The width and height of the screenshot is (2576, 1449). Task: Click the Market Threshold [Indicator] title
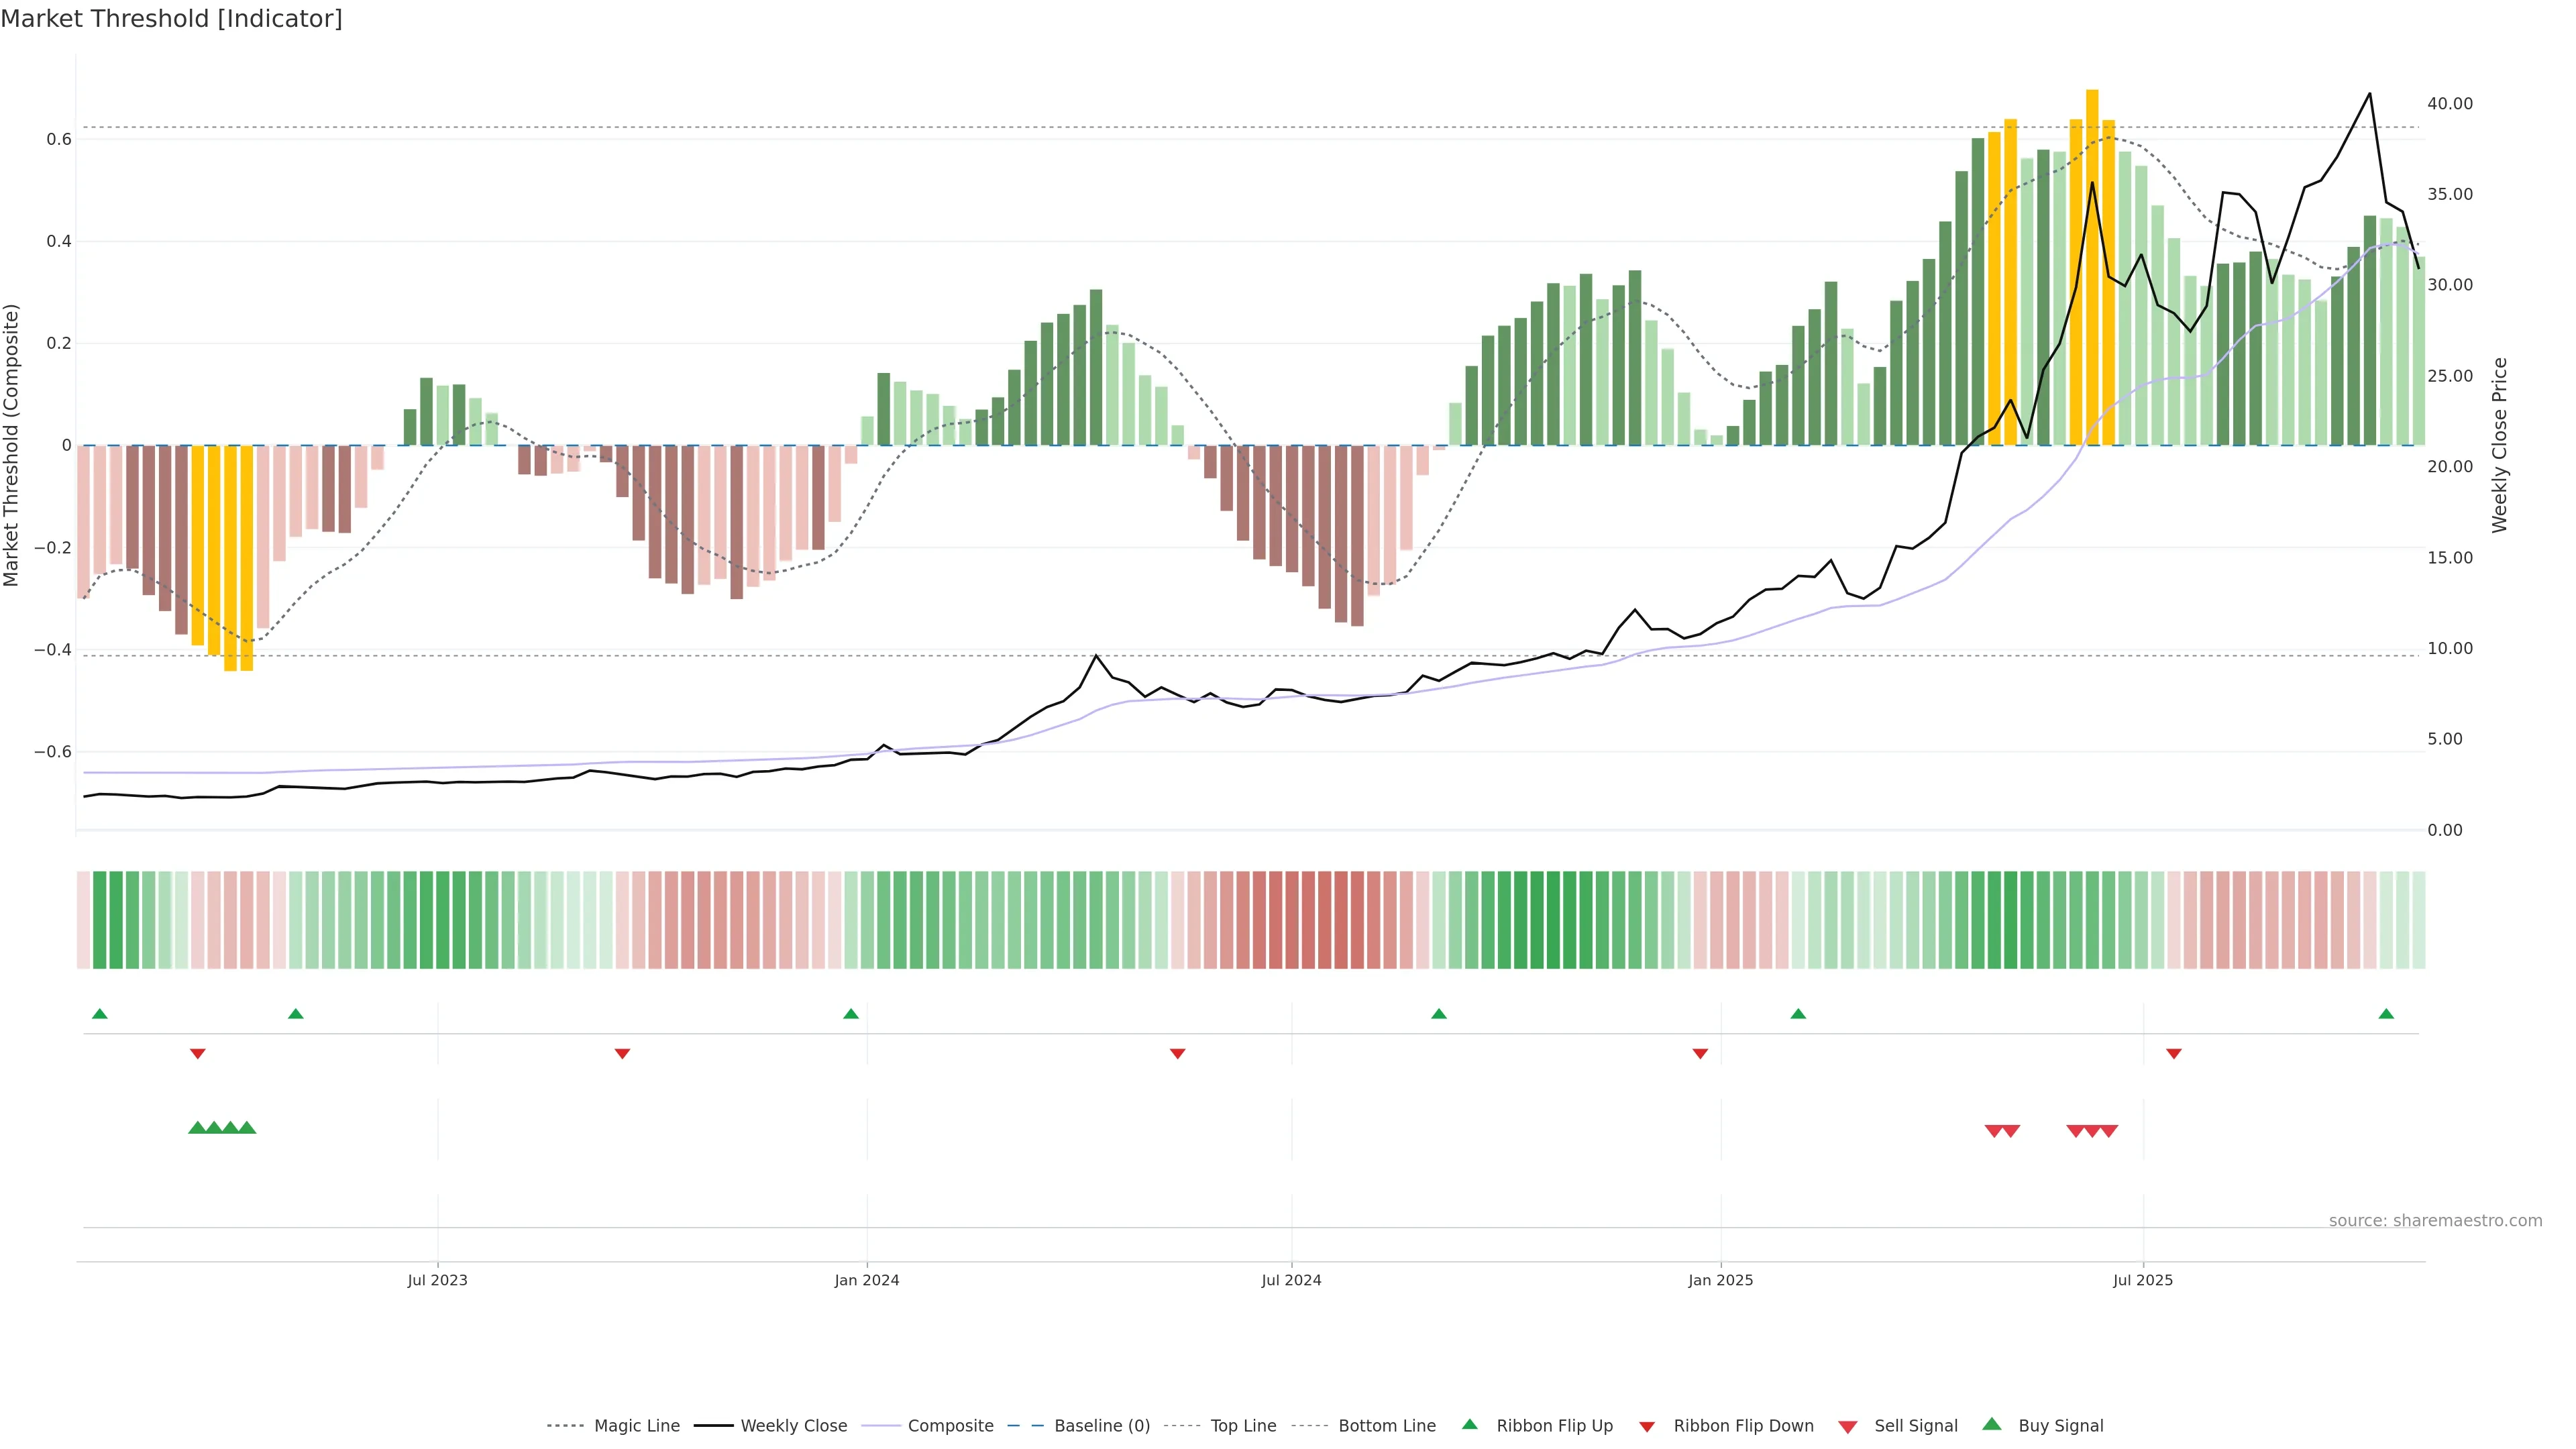(x=171, y=19)
